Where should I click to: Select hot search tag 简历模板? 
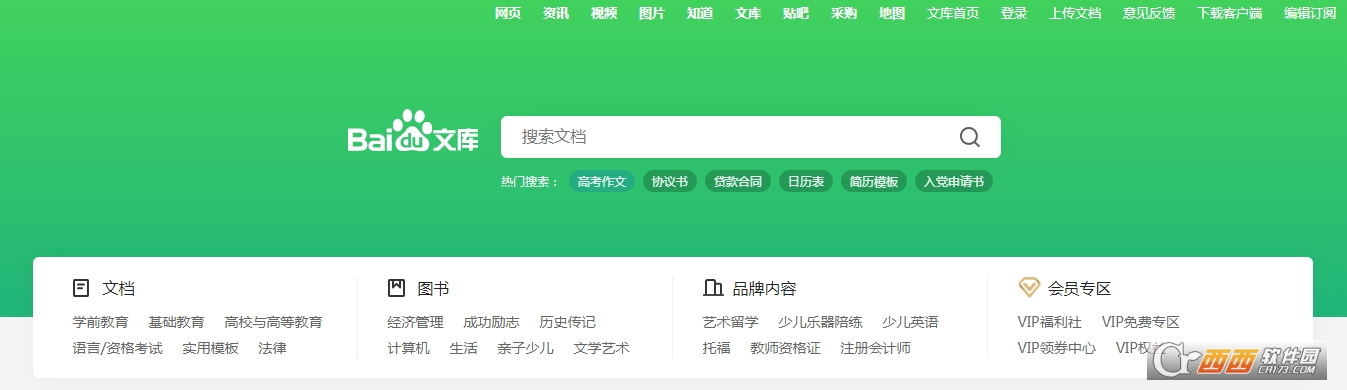click(874, 182)
